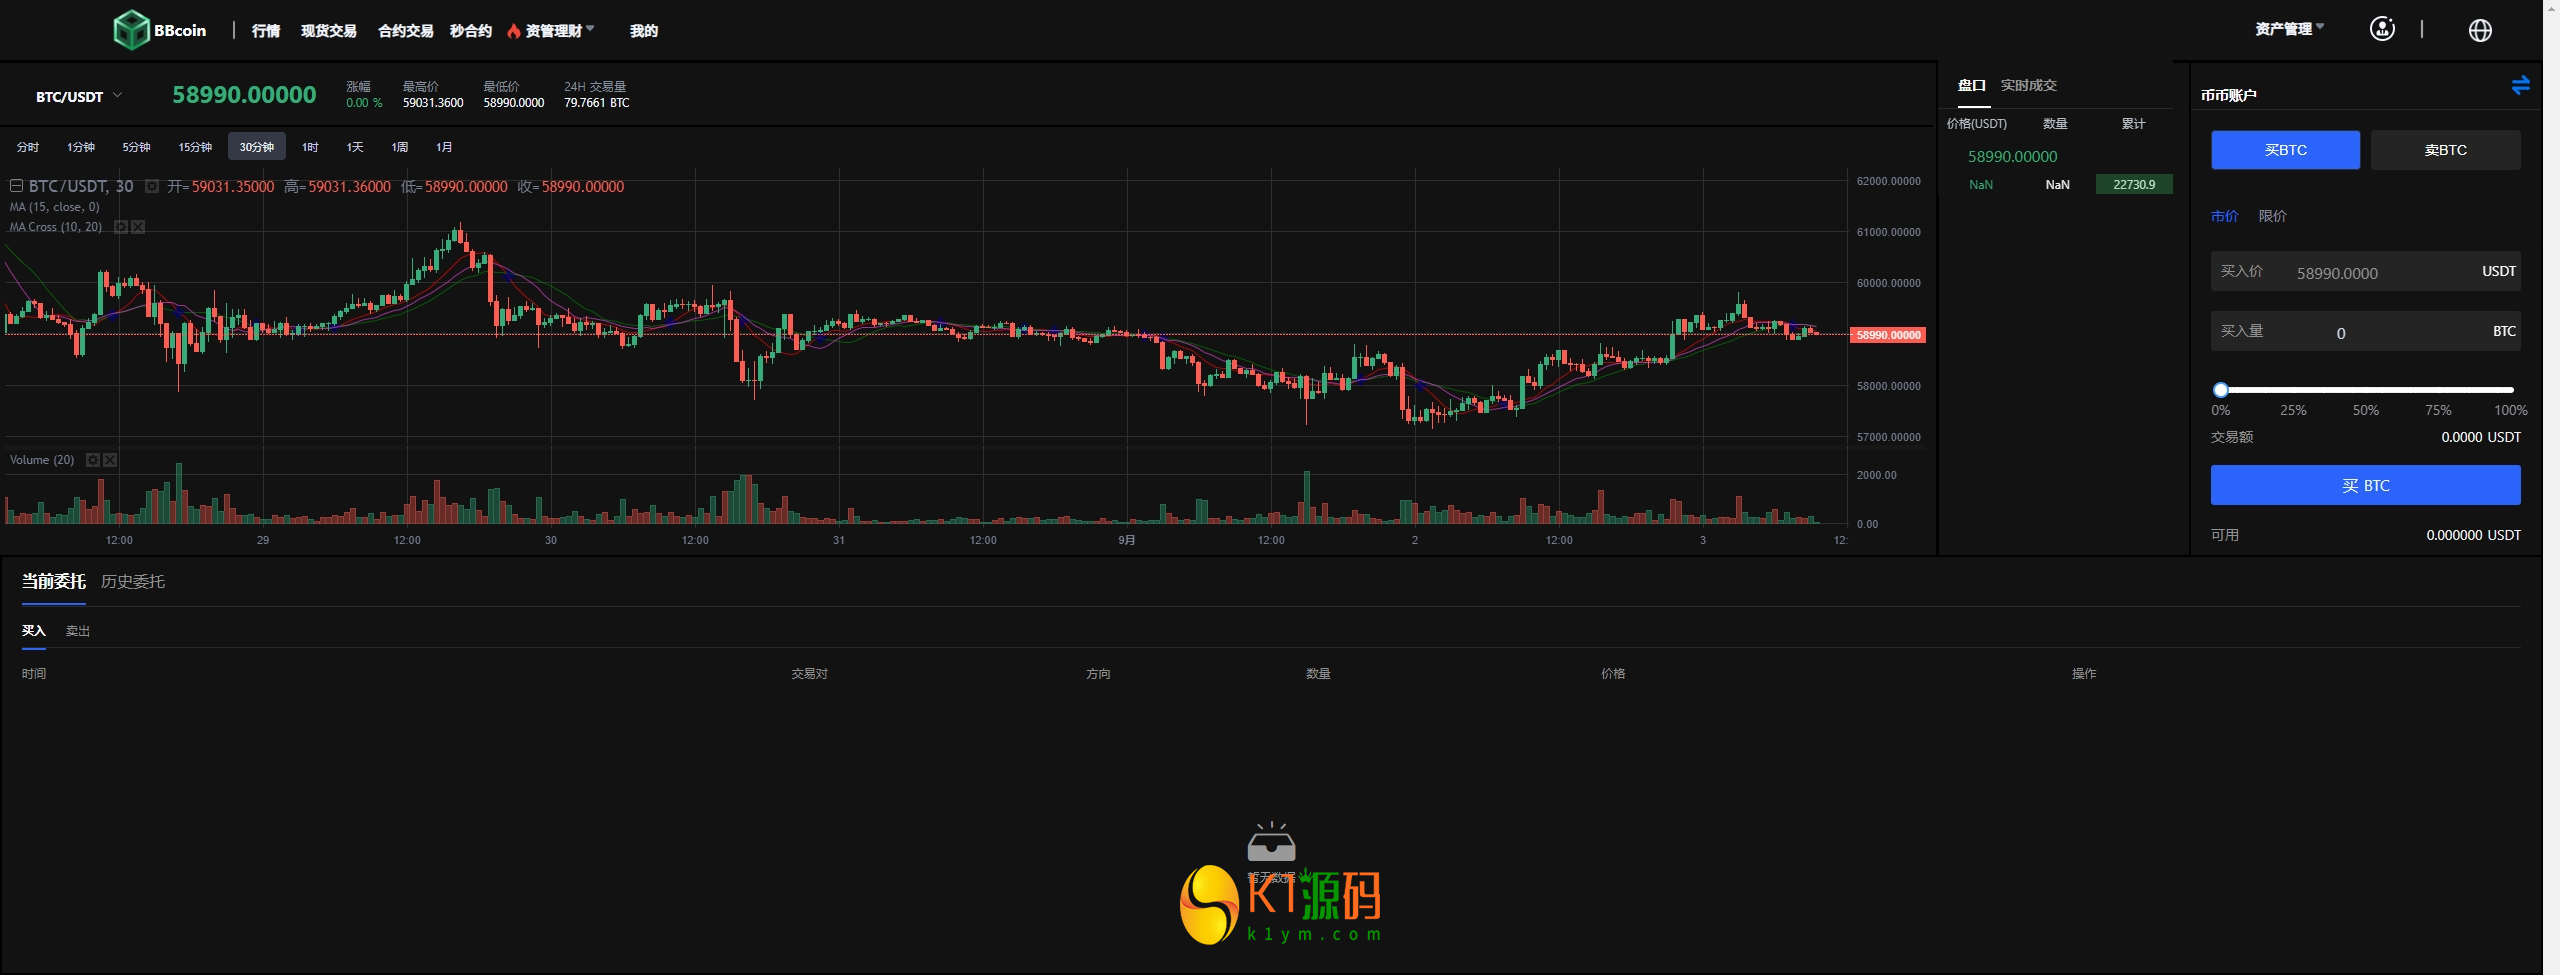
Task: Click the page scrollbar up arrow
Action: tap(2551, 7)
